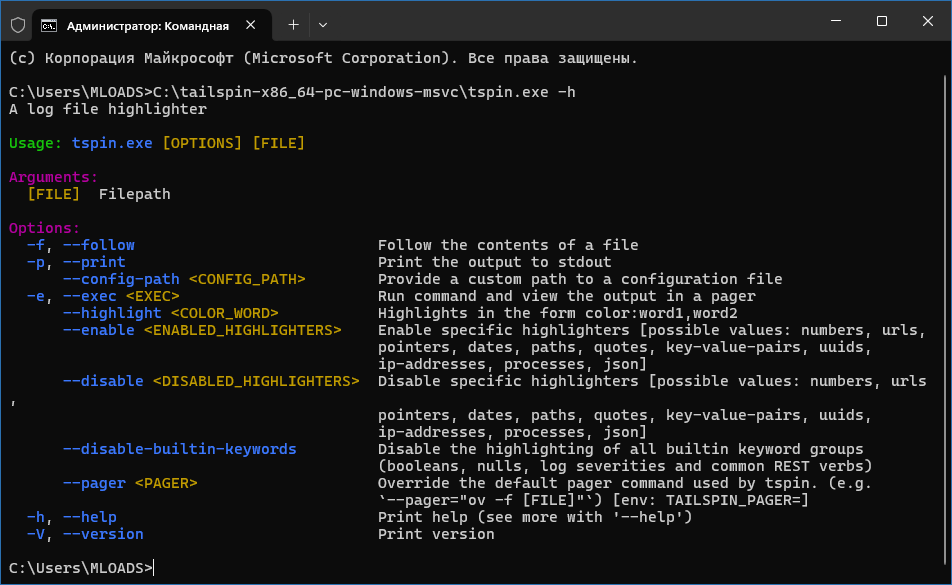Viewport: 952px width, 585px height.
Task: Click "tspin.exe" in the Usage line
Action: click(x=112, y=143)
